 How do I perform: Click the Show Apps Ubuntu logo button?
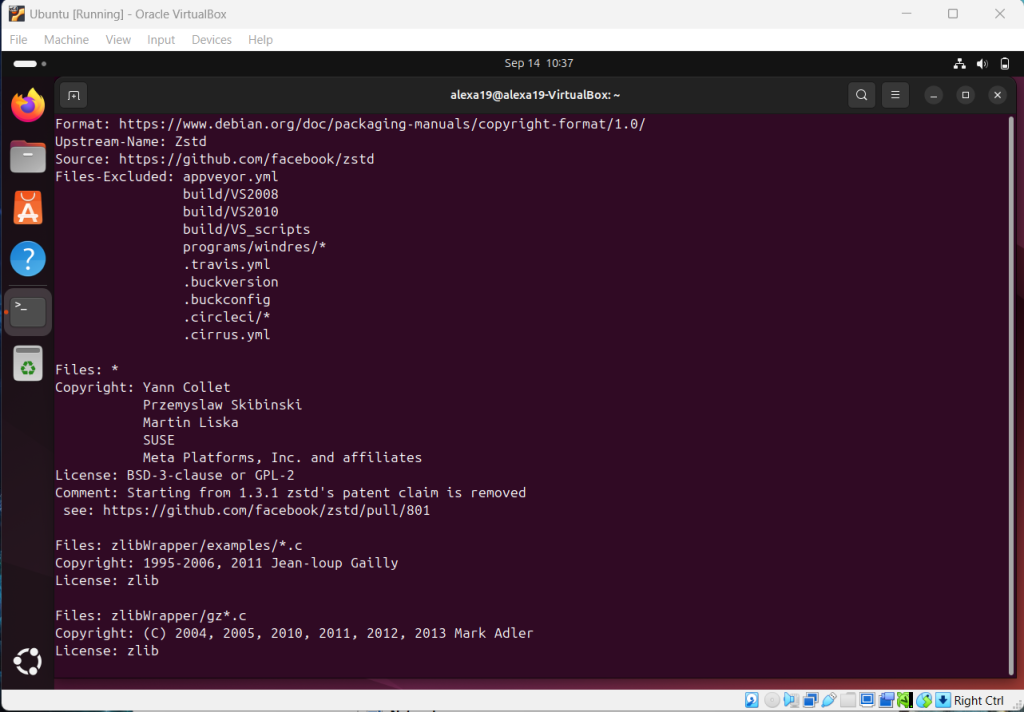tap(28, 661)
